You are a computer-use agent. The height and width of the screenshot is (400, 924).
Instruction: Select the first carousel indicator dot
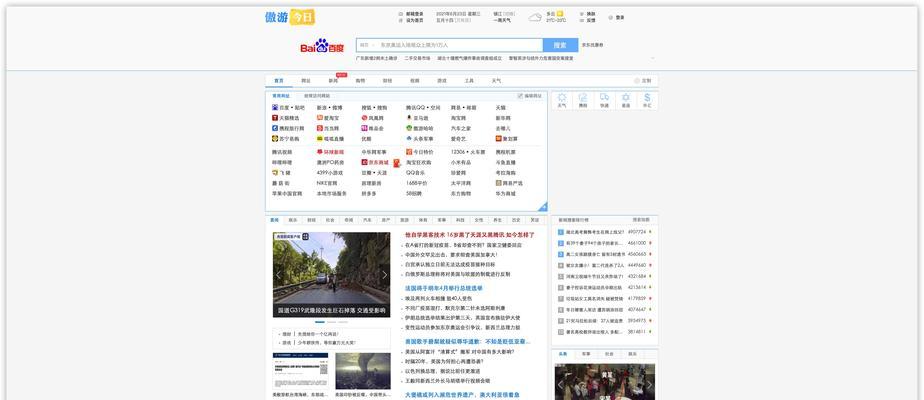(x=320, y=322)
